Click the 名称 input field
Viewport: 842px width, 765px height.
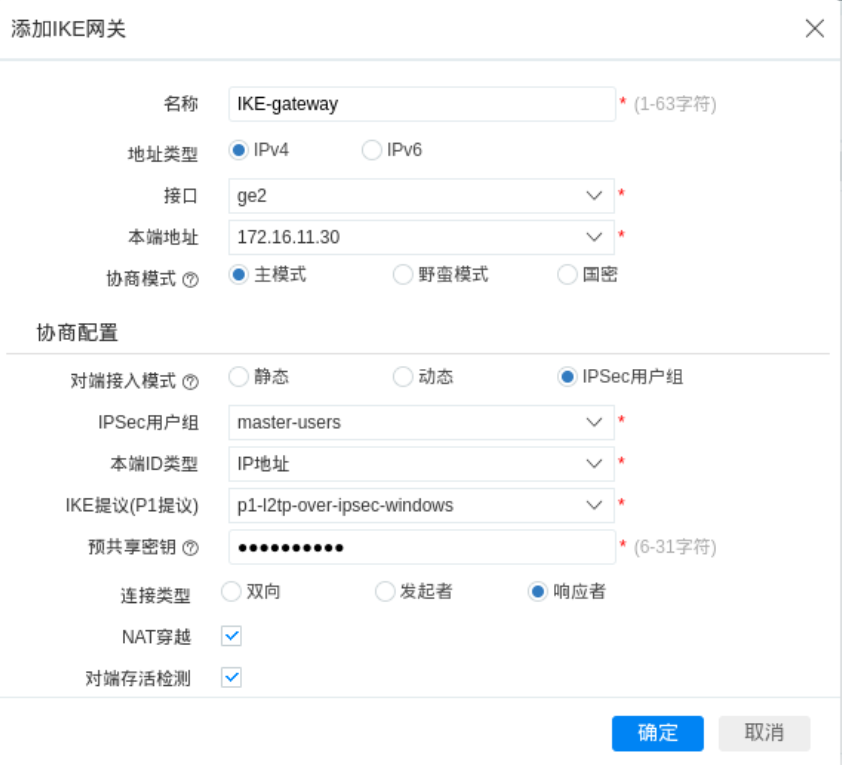[421, 104]
